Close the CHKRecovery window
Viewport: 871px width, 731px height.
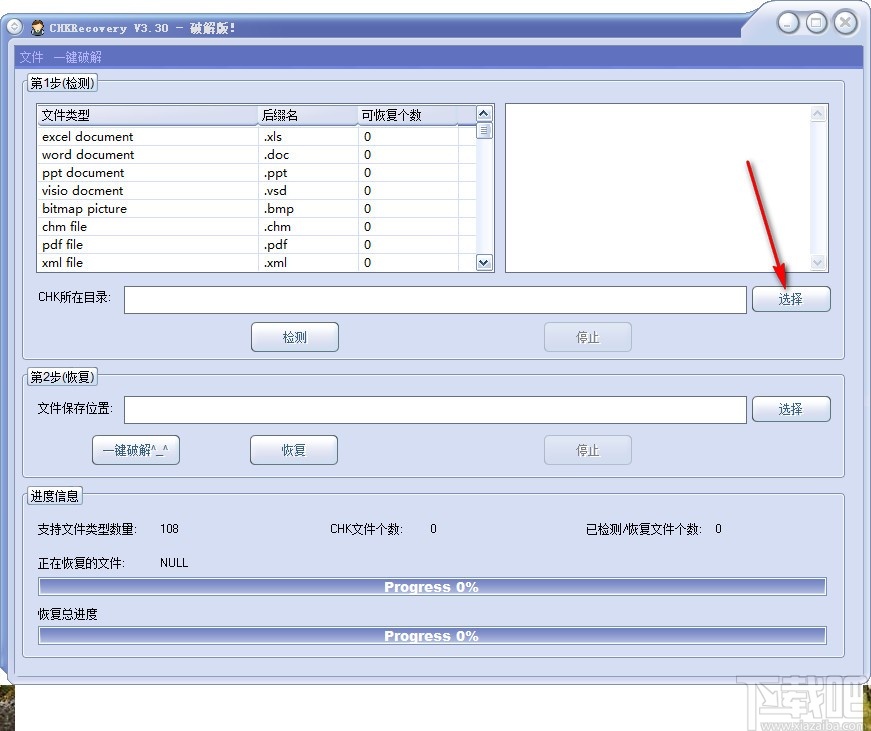coord(845,23)
